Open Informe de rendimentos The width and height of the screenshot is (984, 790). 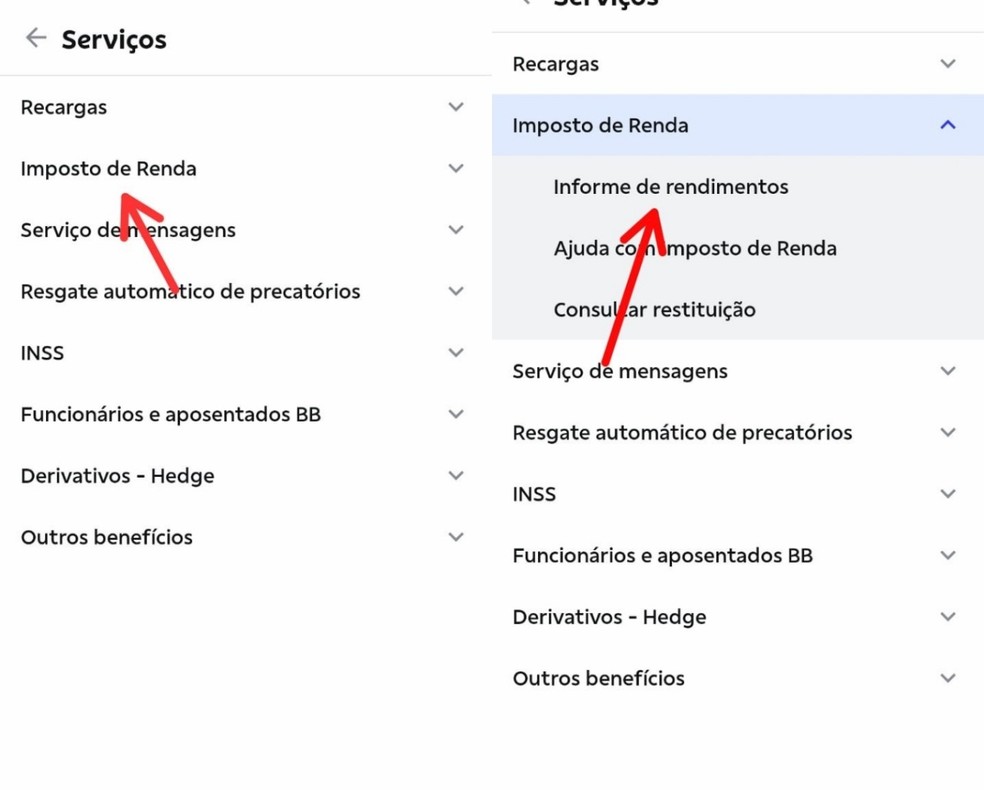(670, 186)
